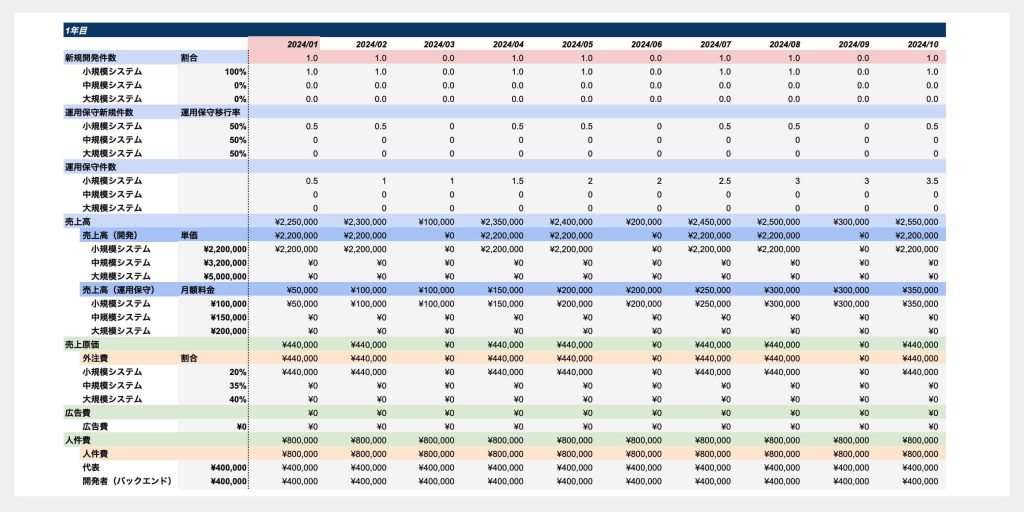Select the 開発者（バックエンド） row label

coord(127,481)
